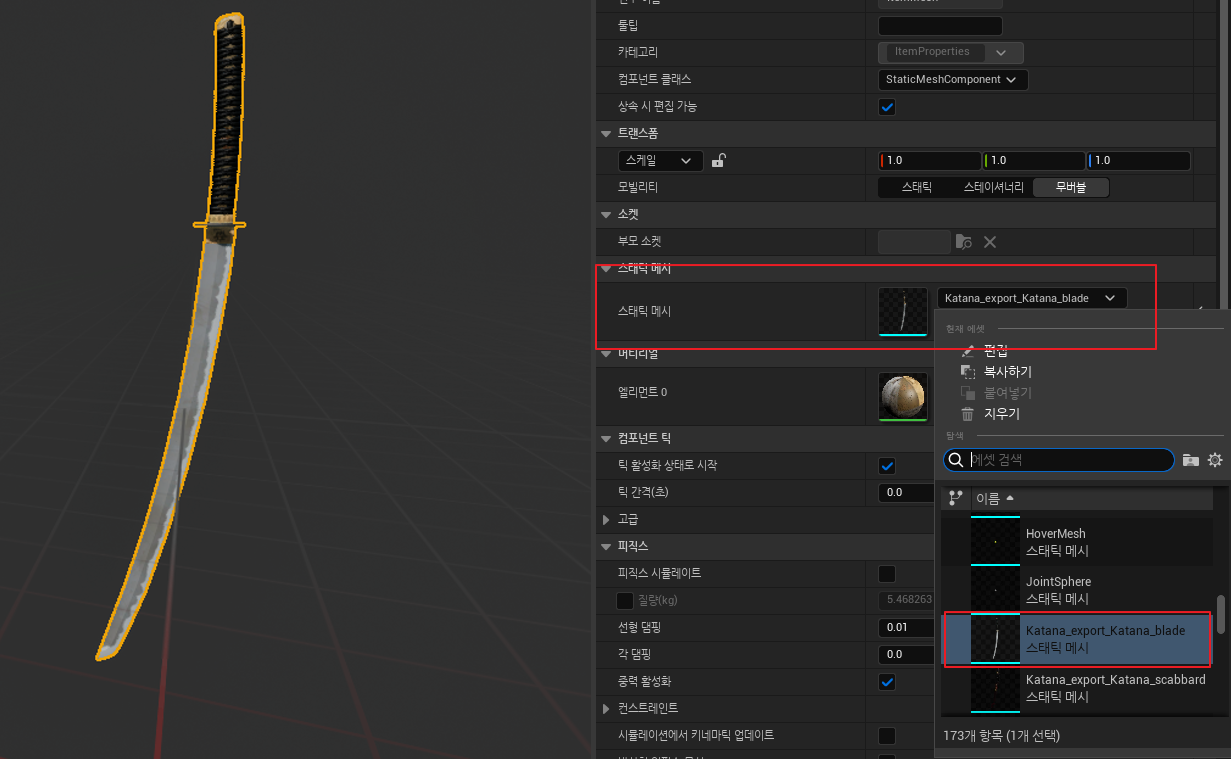Click the pencil icon beside 편집

click(x=967, y=351)
